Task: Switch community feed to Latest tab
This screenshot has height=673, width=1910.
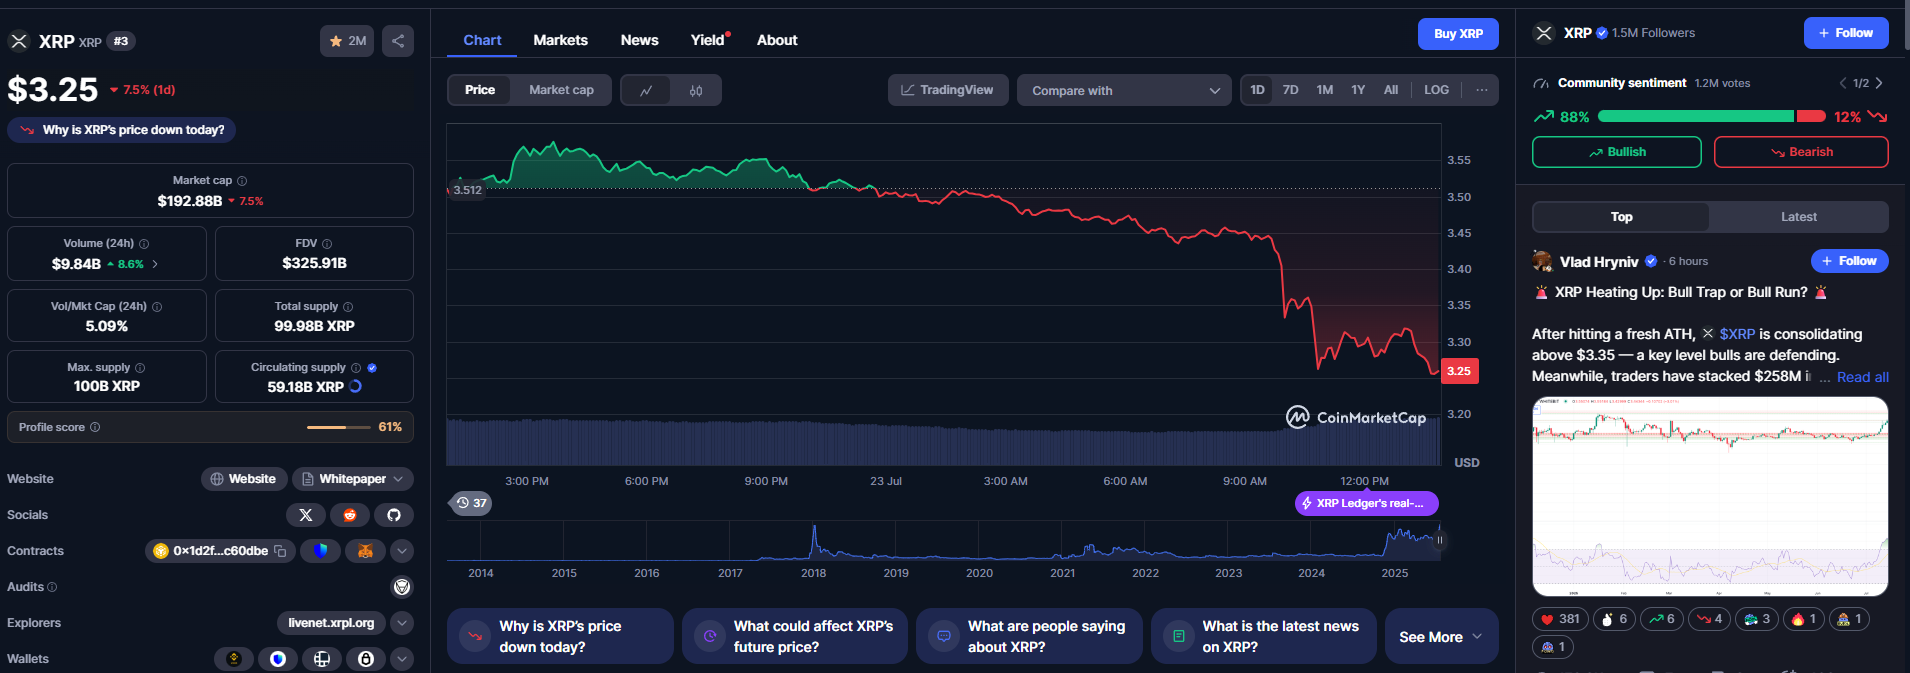Action: coord(1798,217)
